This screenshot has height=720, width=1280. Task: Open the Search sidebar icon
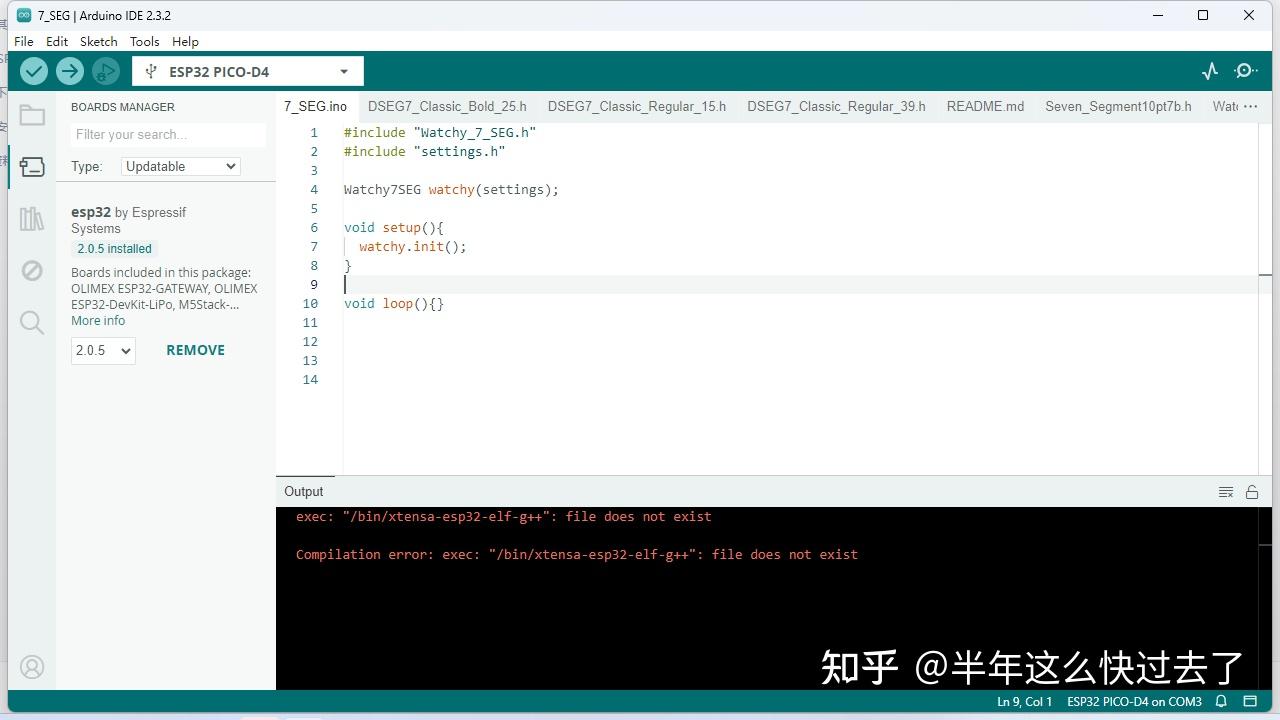point(32,322)
